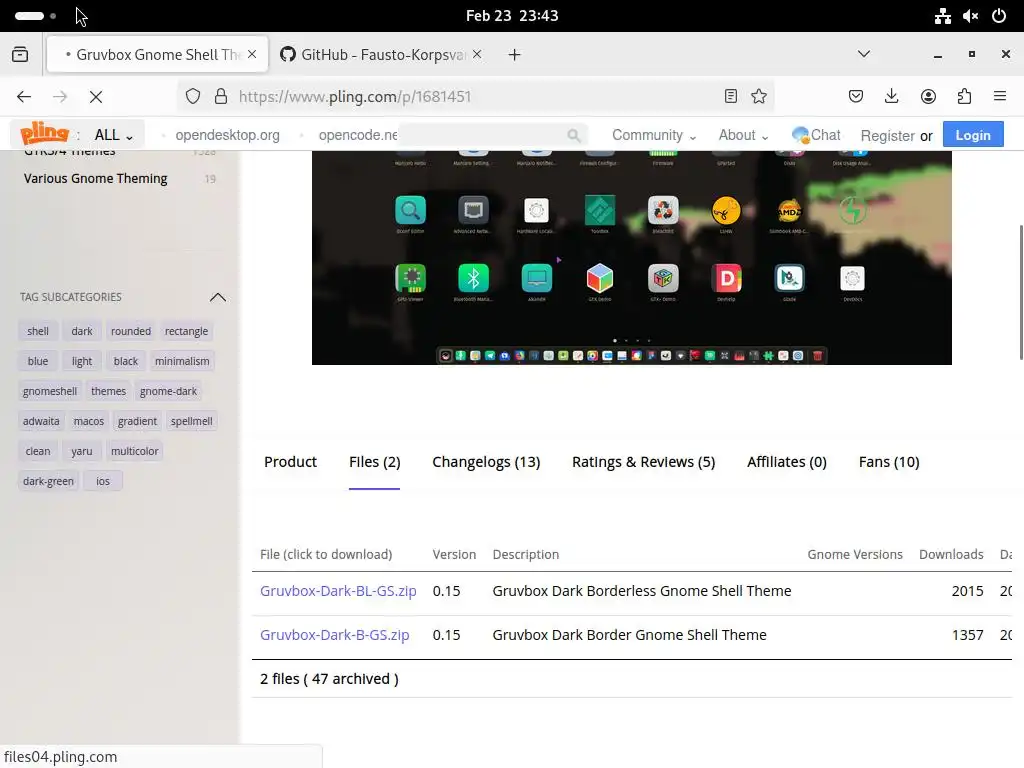Filter by the adwaita tag
Screen dimensions: 1024x768
41,421
